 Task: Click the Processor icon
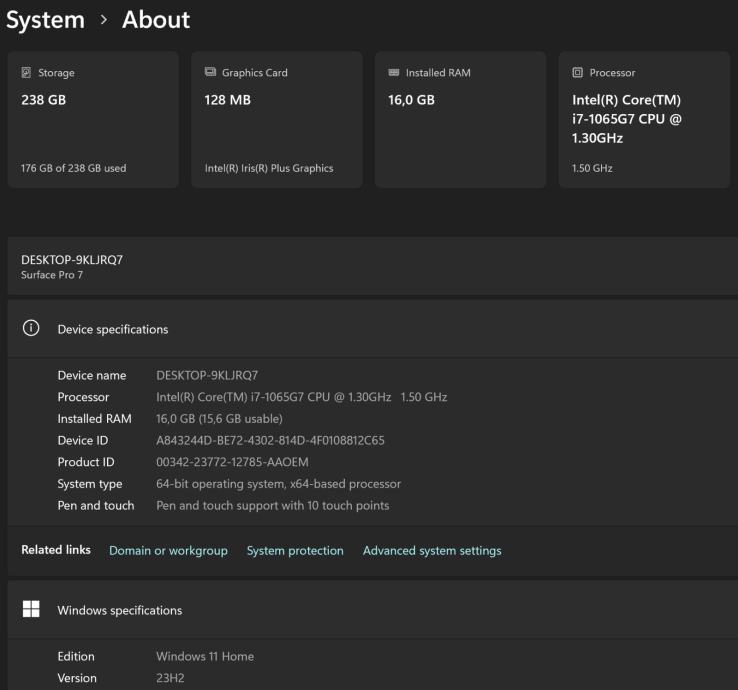(x=577, y=73)
